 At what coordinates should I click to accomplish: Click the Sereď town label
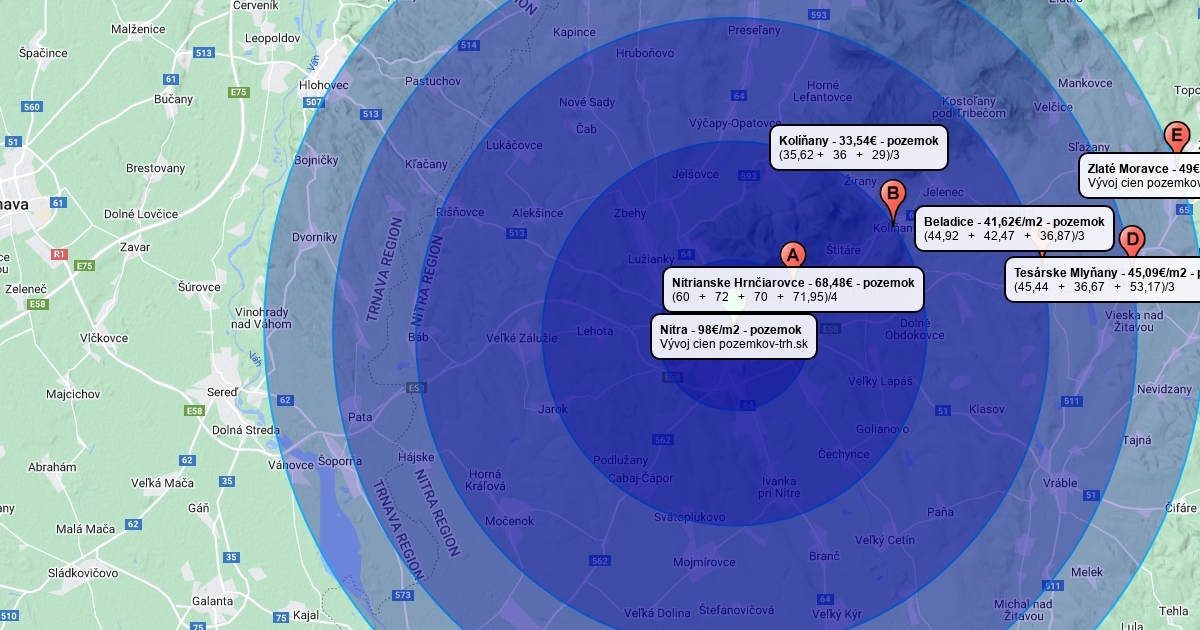click(224, 393)
